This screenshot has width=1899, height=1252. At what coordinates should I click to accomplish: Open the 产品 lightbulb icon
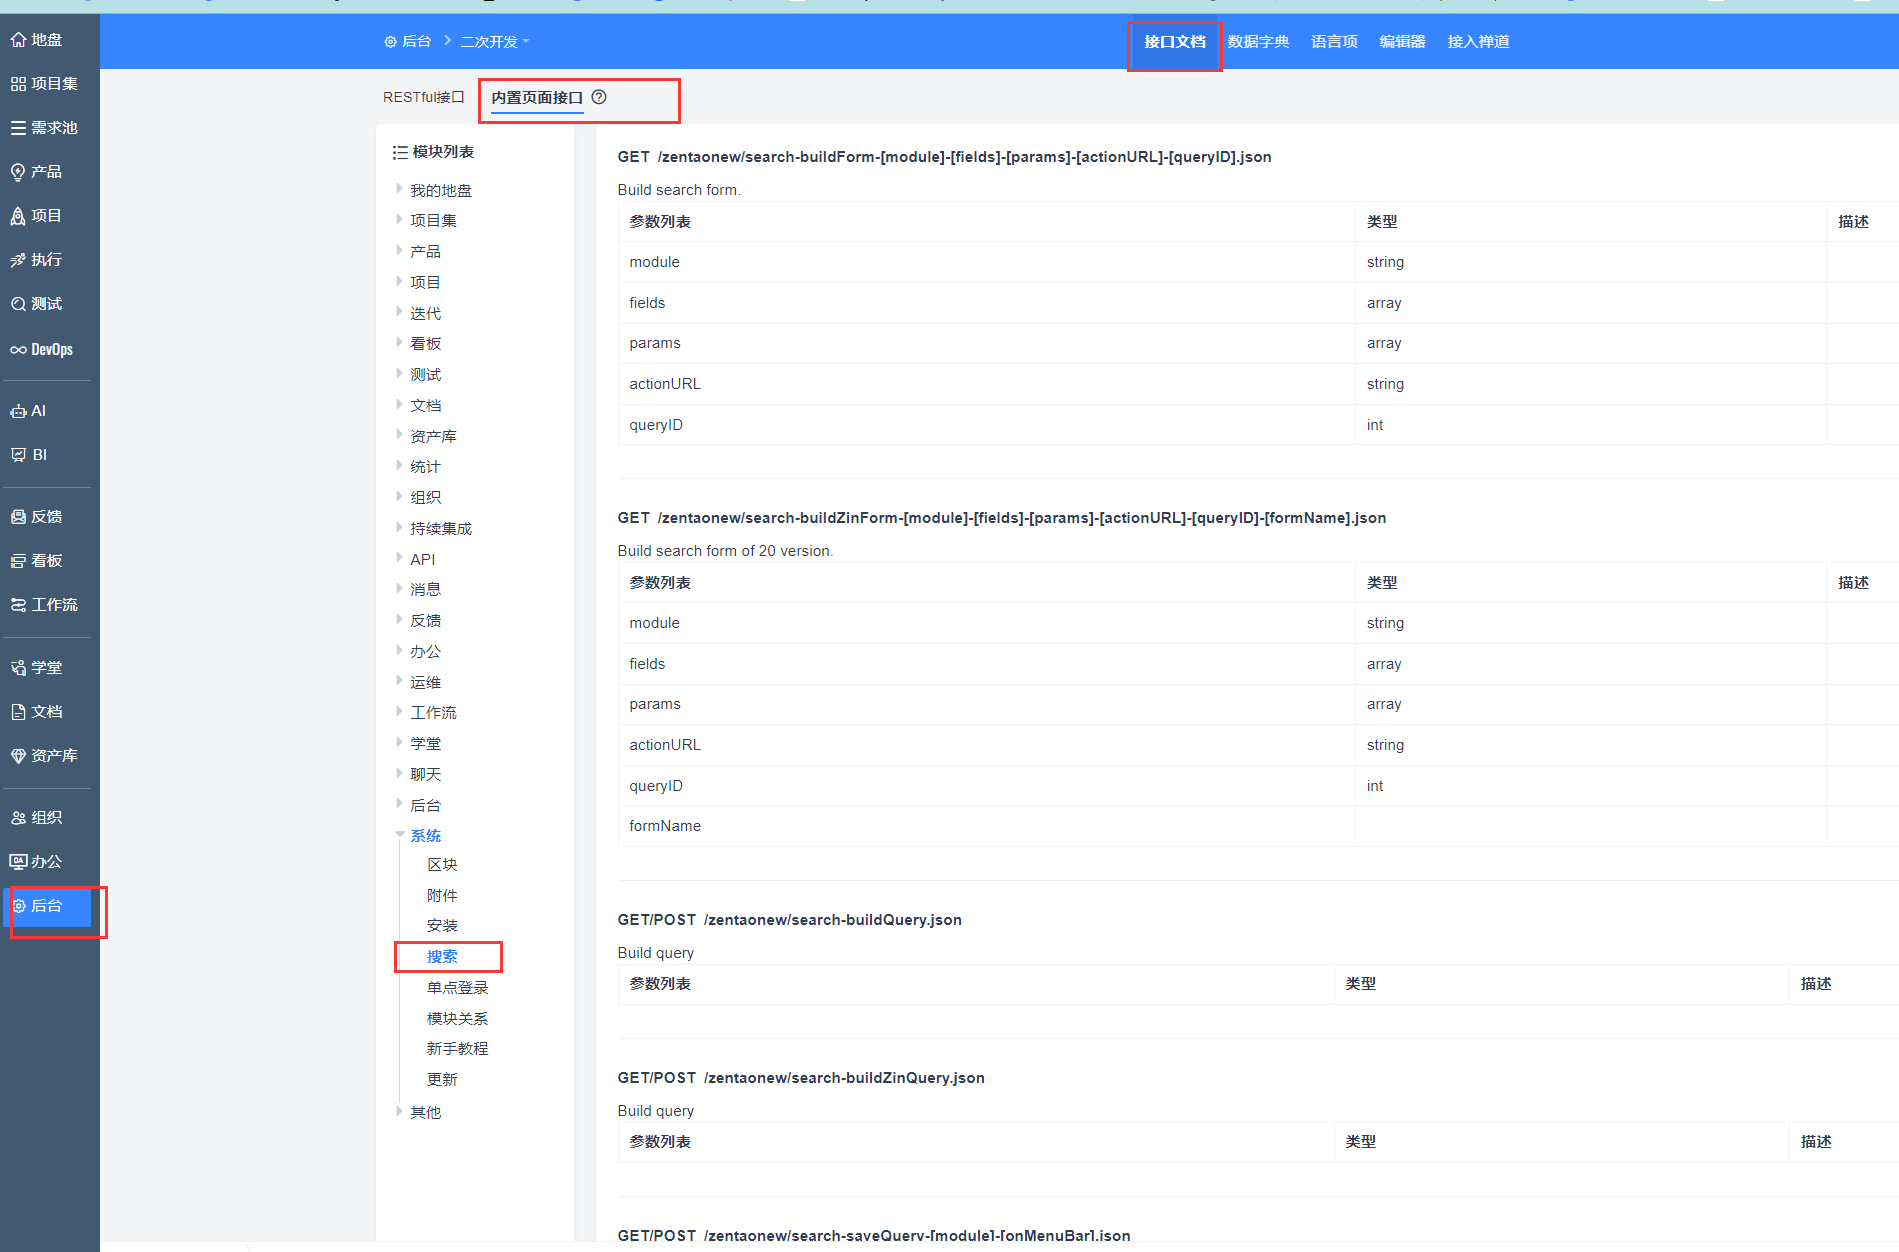(18, 172)
